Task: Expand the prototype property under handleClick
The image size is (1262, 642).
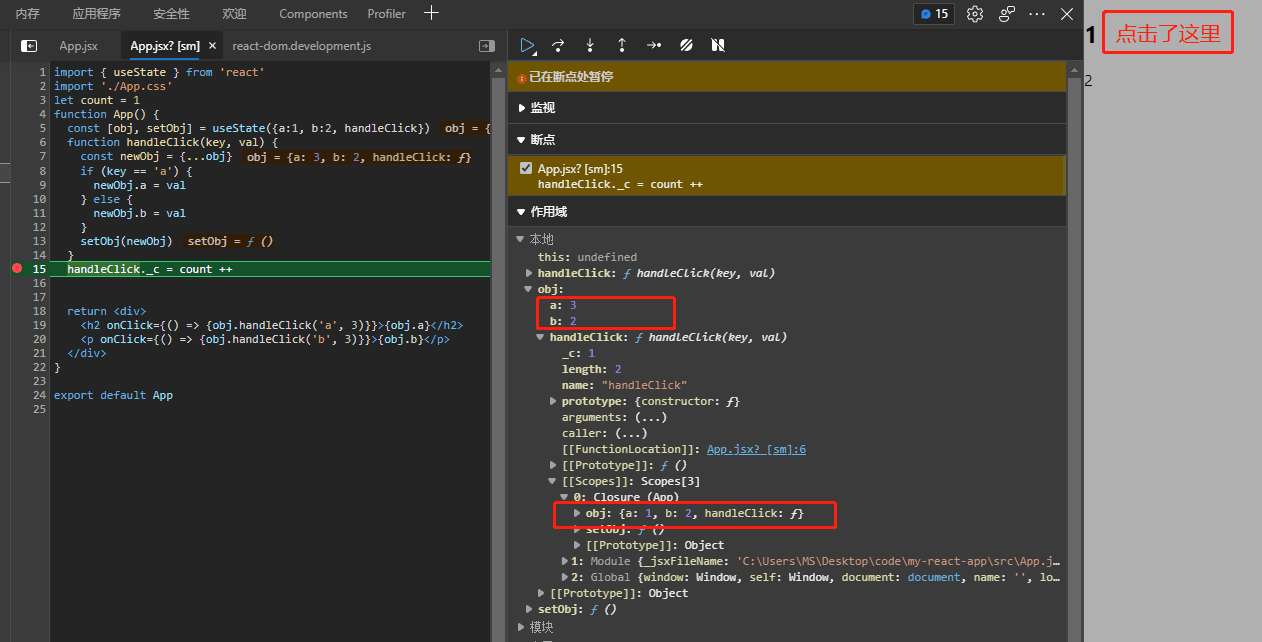Action: (553, 400)
